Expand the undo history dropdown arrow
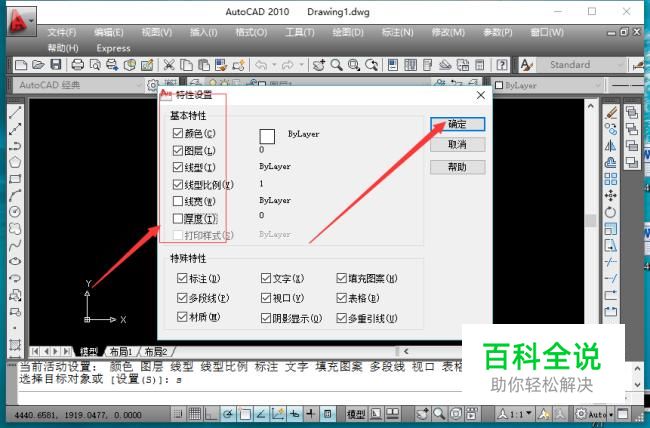Viewport: 650px width, 428px height. click(x=274, y=65)
